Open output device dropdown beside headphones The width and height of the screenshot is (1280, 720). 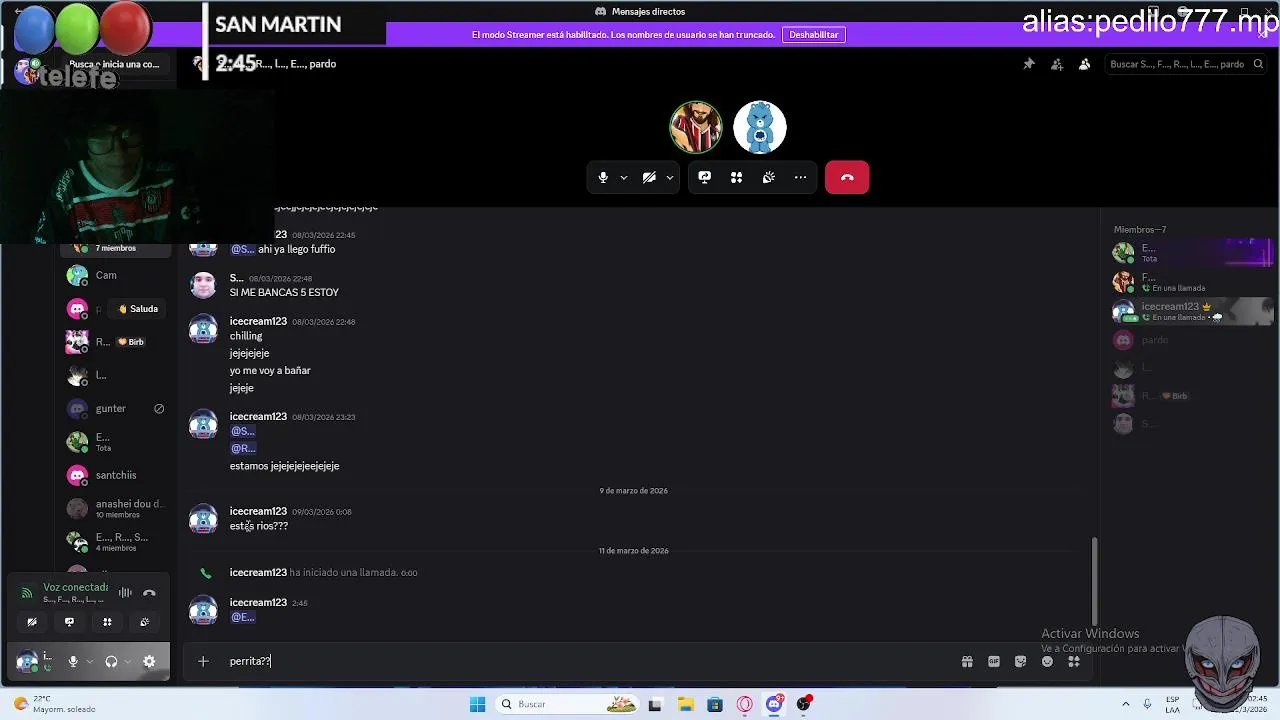(x=128, y=662)
